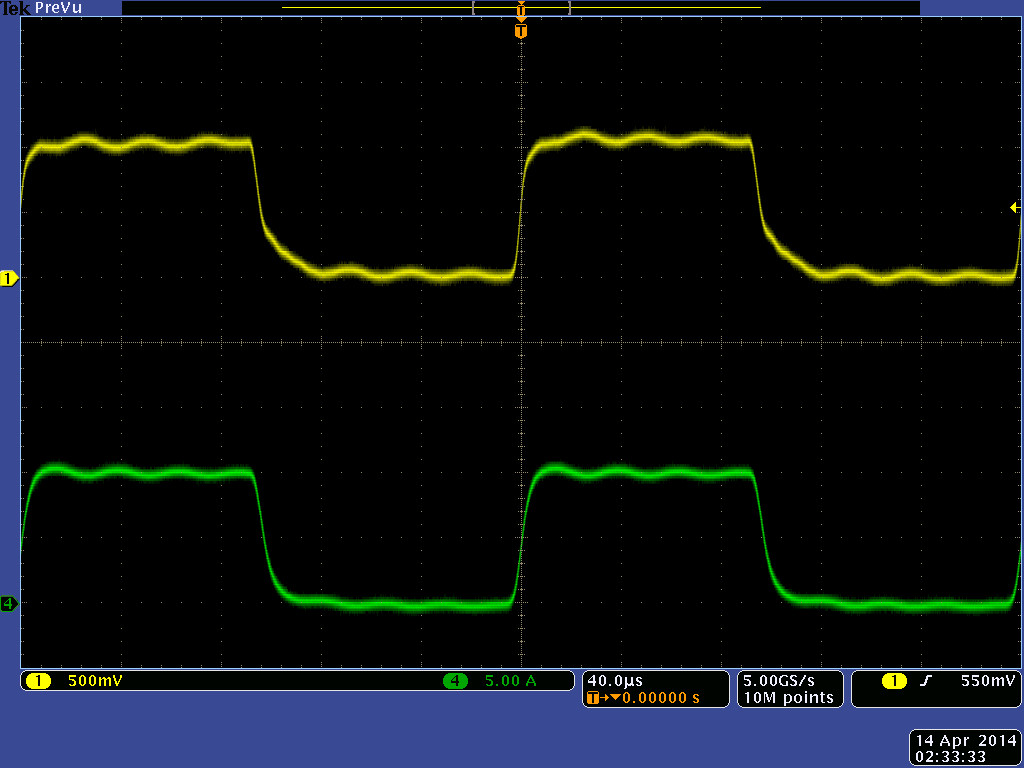Image resolution: width=1024 pixels, height=768 pixels.
Task: Click the channel 1 ground marker on left edge
Action: [9, 279]
